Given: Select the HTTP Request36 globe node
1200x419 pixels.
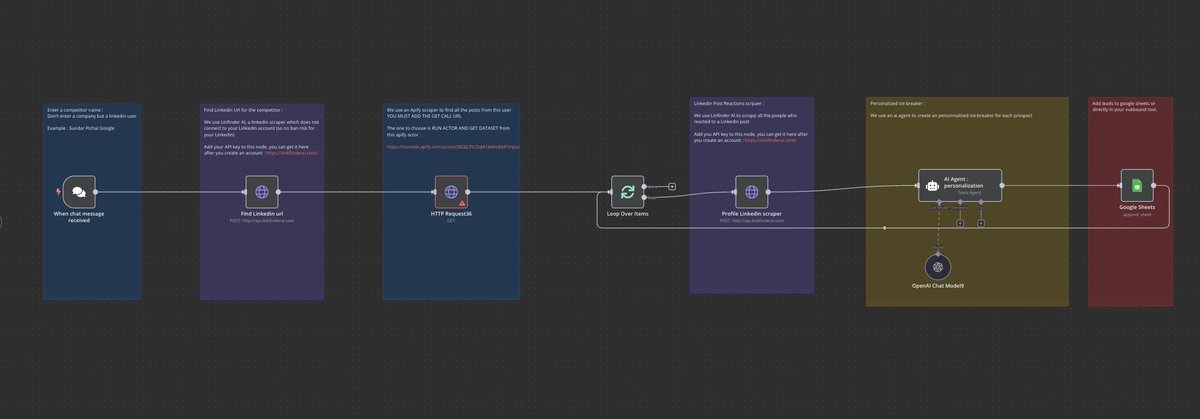Looking at the screenshot, I should pyautogui.click(x=451, y=191).
